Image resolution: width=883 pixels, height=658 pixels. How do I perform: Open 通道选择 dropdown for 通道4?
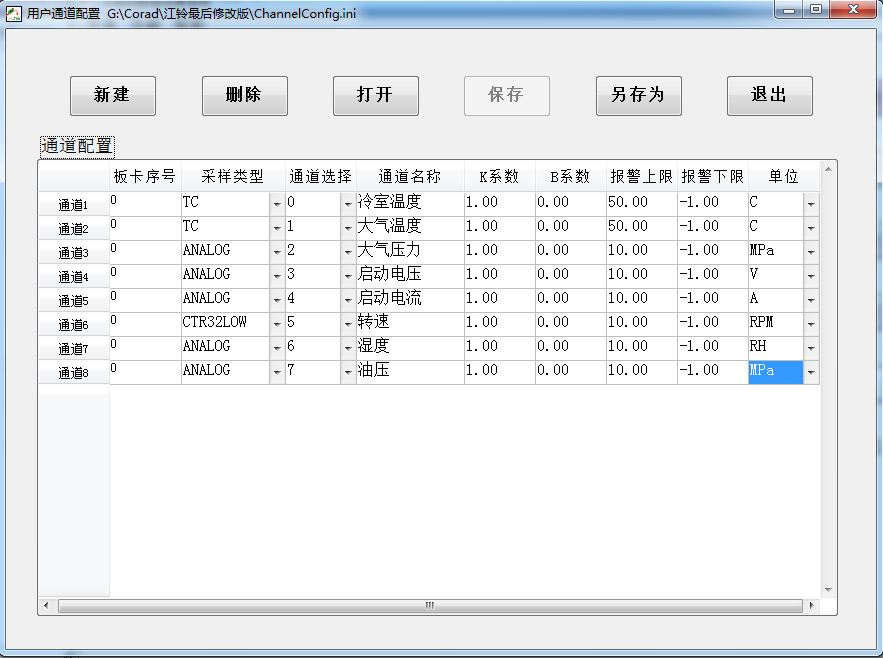348,276
